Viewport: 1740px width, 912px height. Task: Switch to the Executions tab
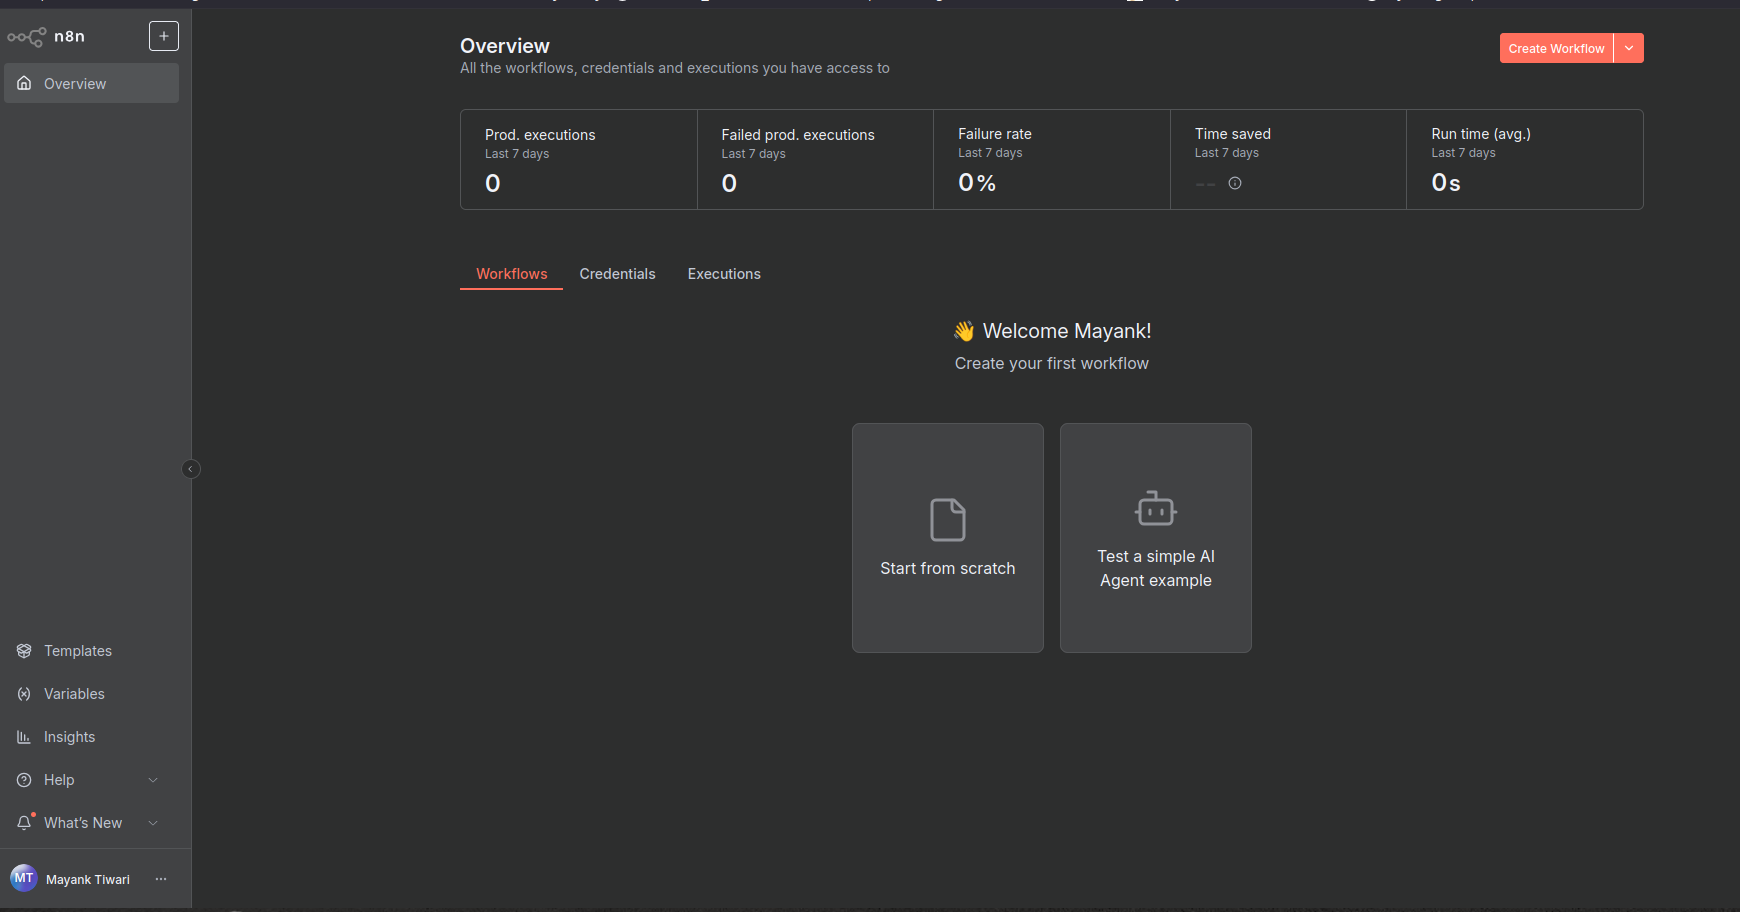point(723,273)
